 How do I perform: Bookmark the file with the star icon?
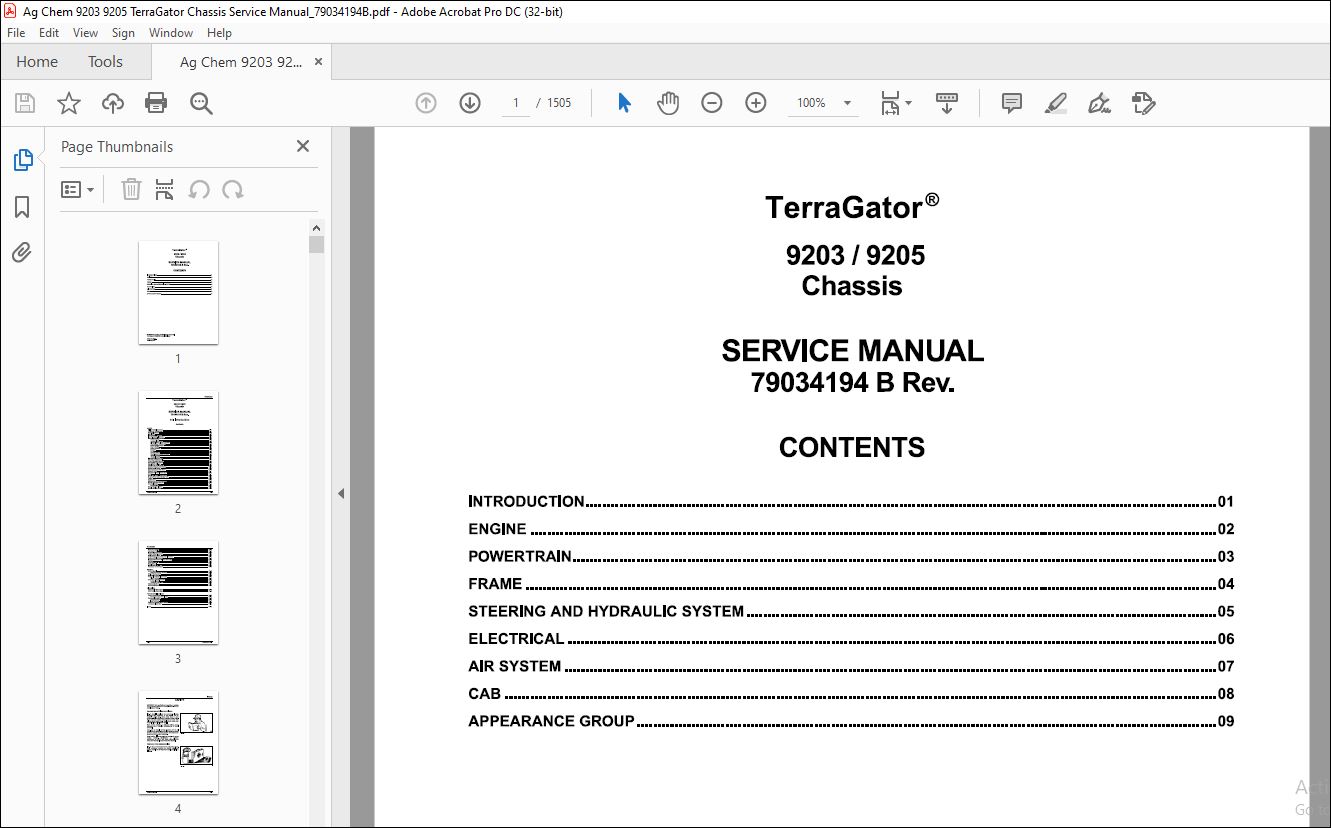[68, 103]
